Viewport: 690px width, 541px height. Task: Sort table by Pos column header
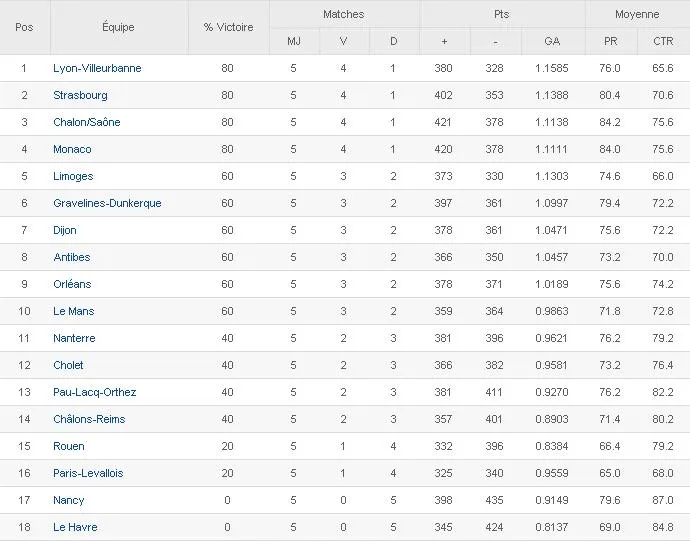click(24, 27)
